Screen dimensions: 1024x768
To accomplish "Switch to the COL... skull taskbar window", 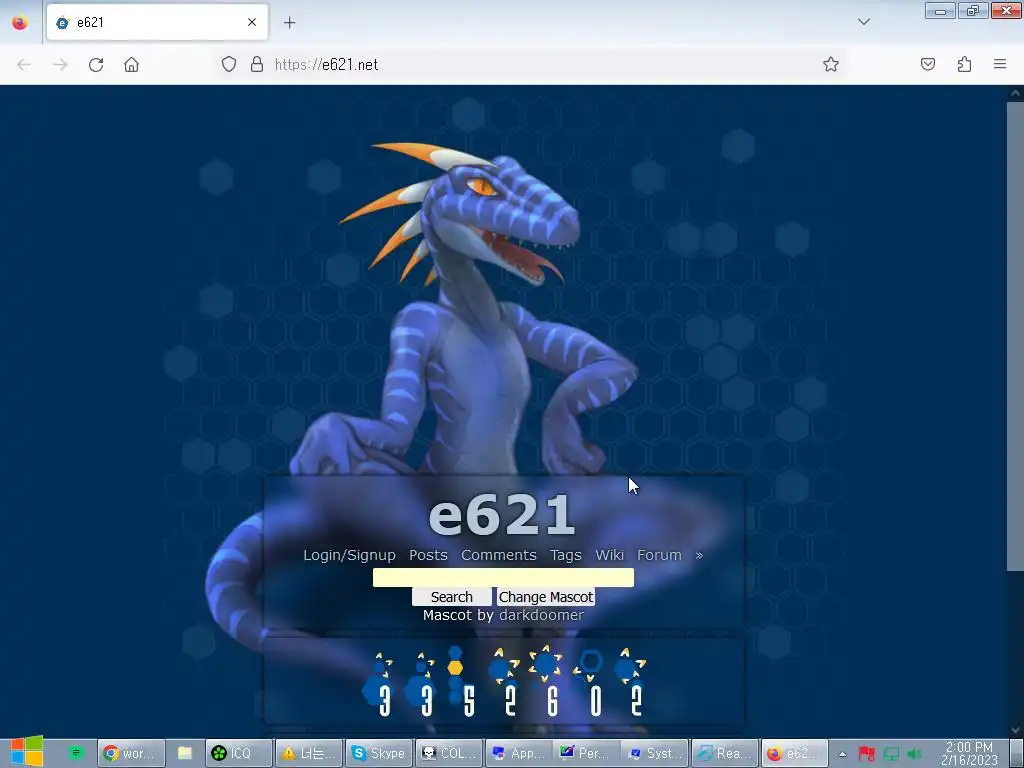I will coord(449,754).
